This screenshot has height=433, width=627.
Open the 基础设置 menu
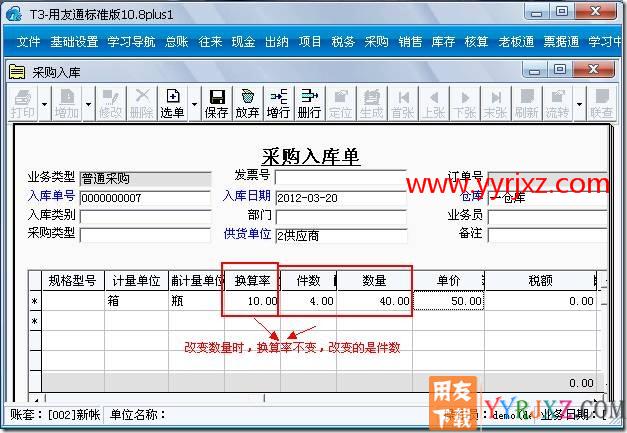74,42
